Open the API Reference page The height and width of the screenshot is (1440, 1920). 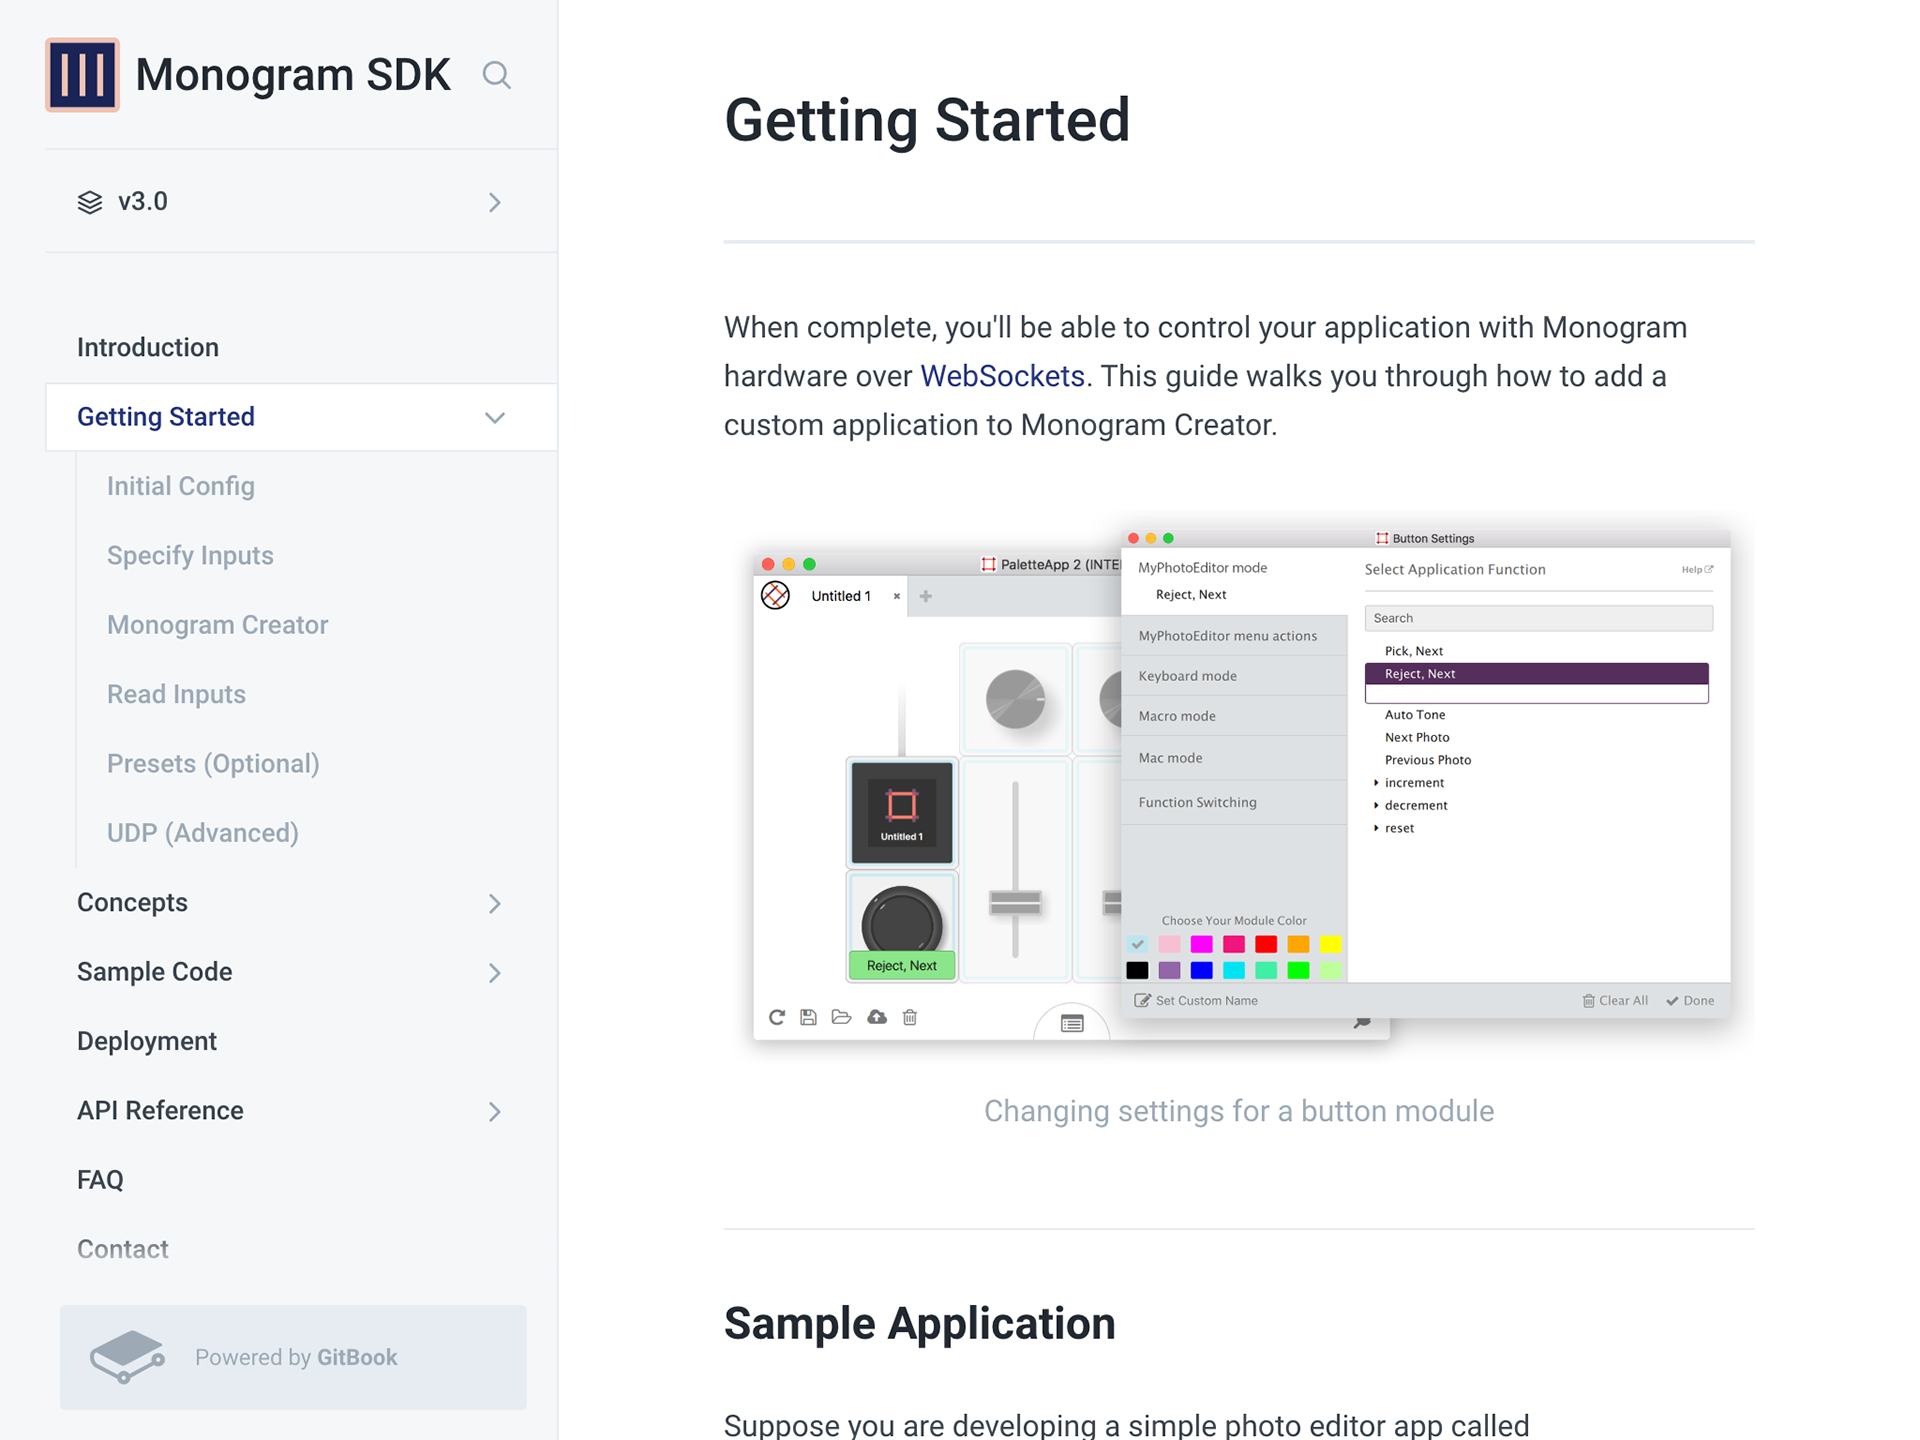[160, 1110]
